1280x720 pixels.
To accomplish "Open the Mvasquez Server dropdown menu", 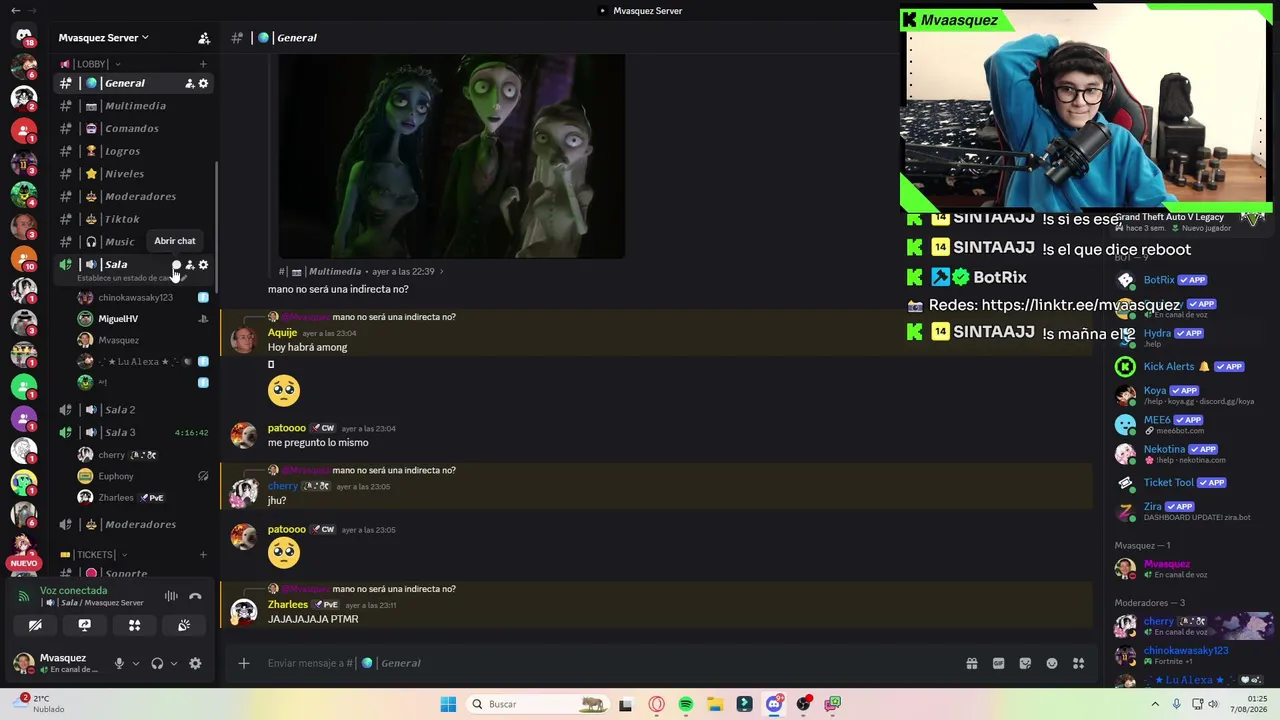I will [103, 38].
